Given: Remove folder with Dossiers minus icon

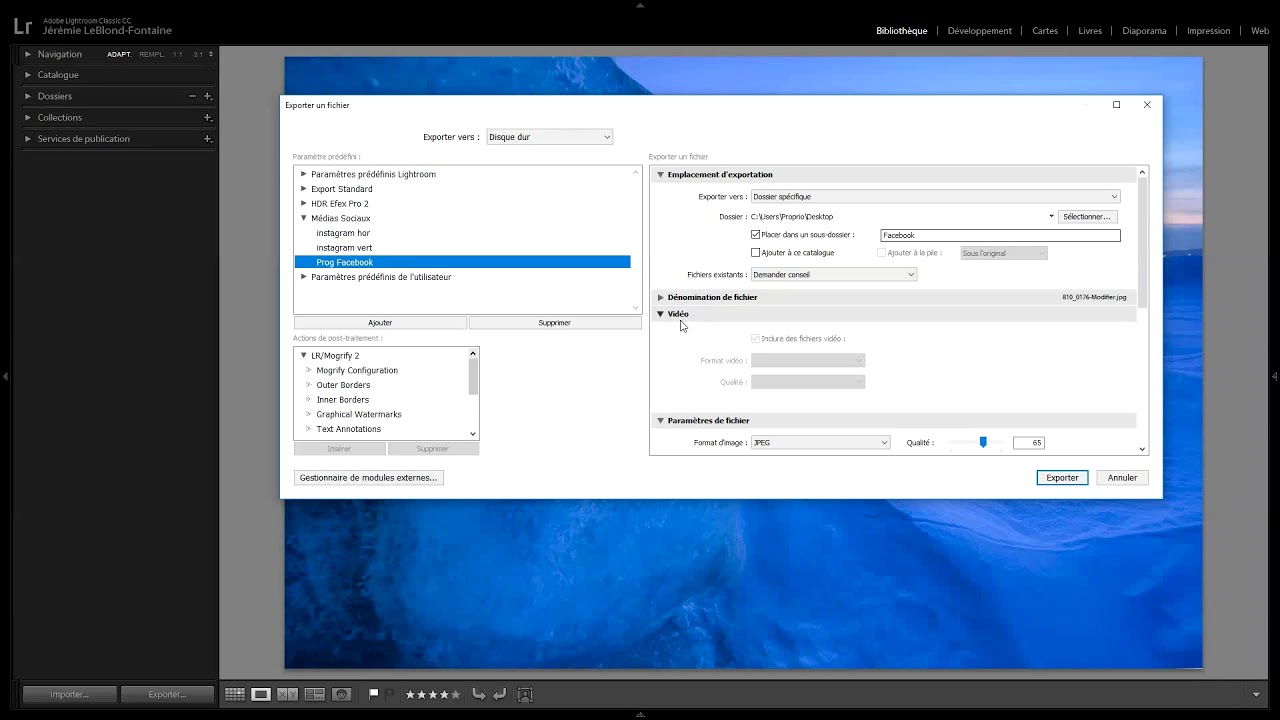Looking at the screenshot, I should tap(192, 96).
